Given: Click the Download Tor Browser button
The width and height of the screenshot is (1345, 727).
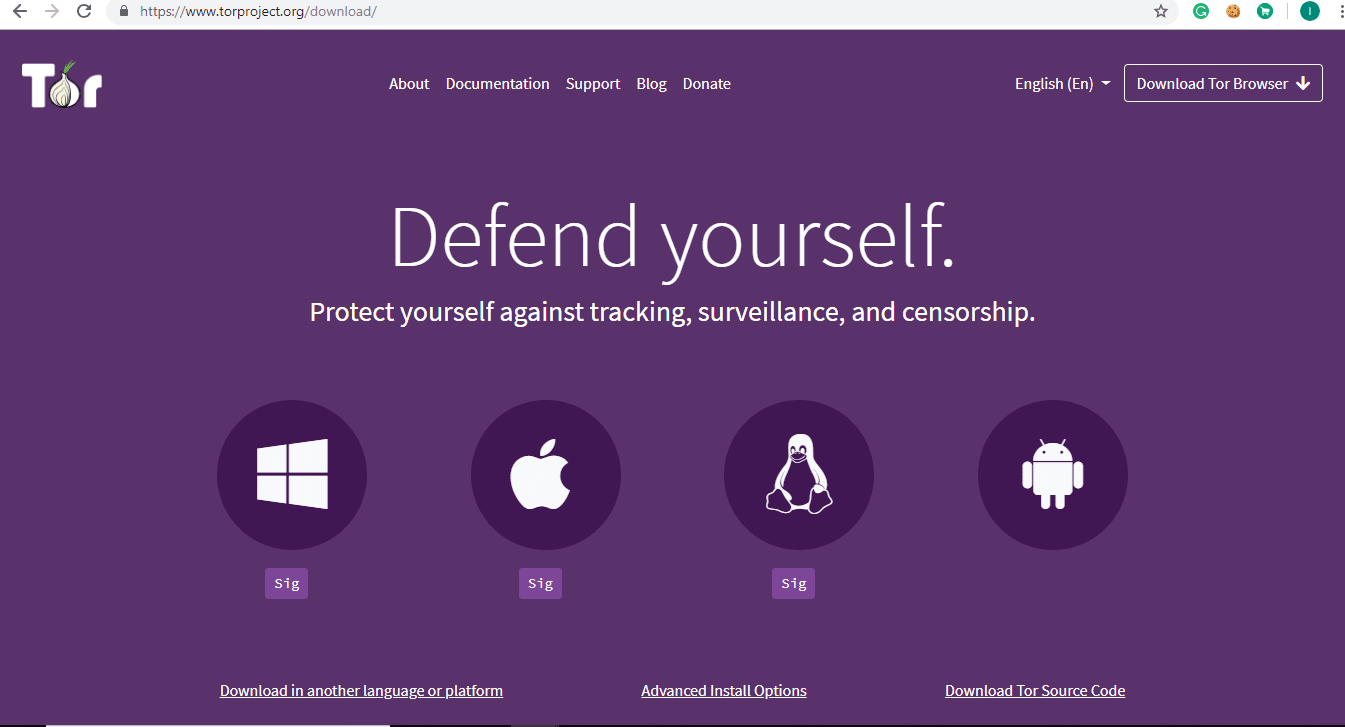Looking at the screenshot, I should [1223, 83].
